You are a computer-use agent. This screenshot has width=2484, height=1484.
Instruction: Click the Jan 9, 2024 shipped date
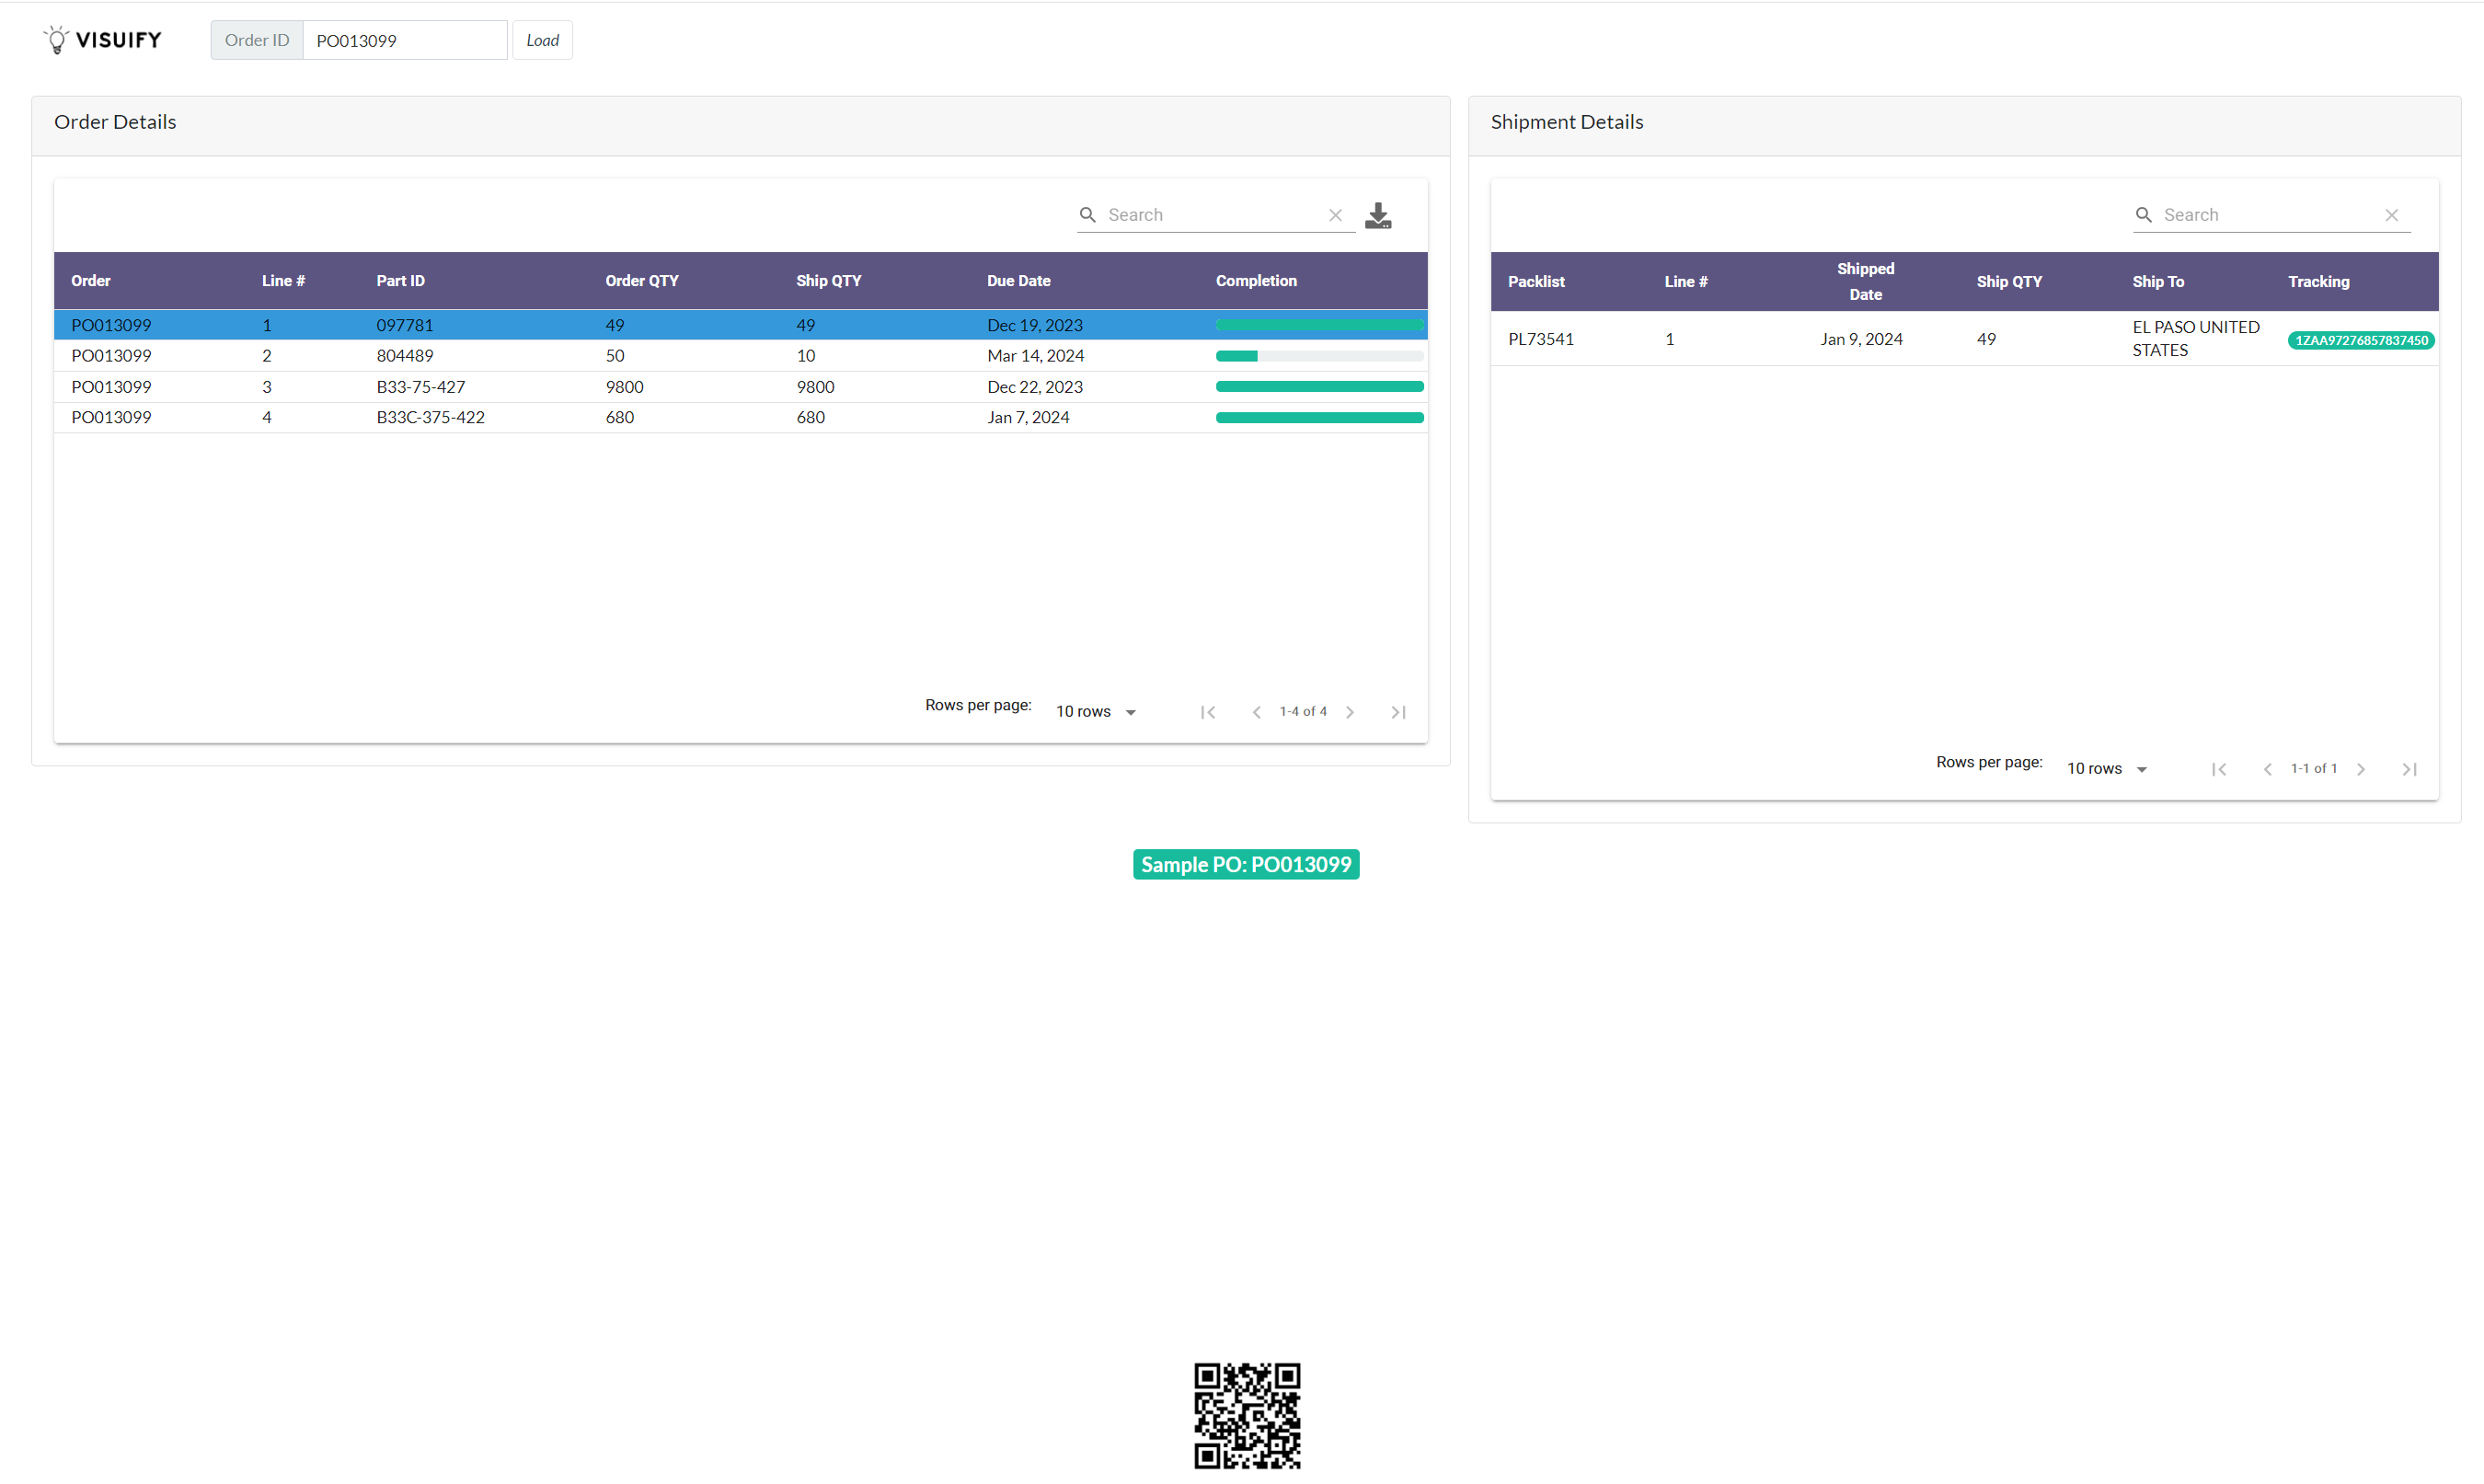click(x=1861, y=339)
